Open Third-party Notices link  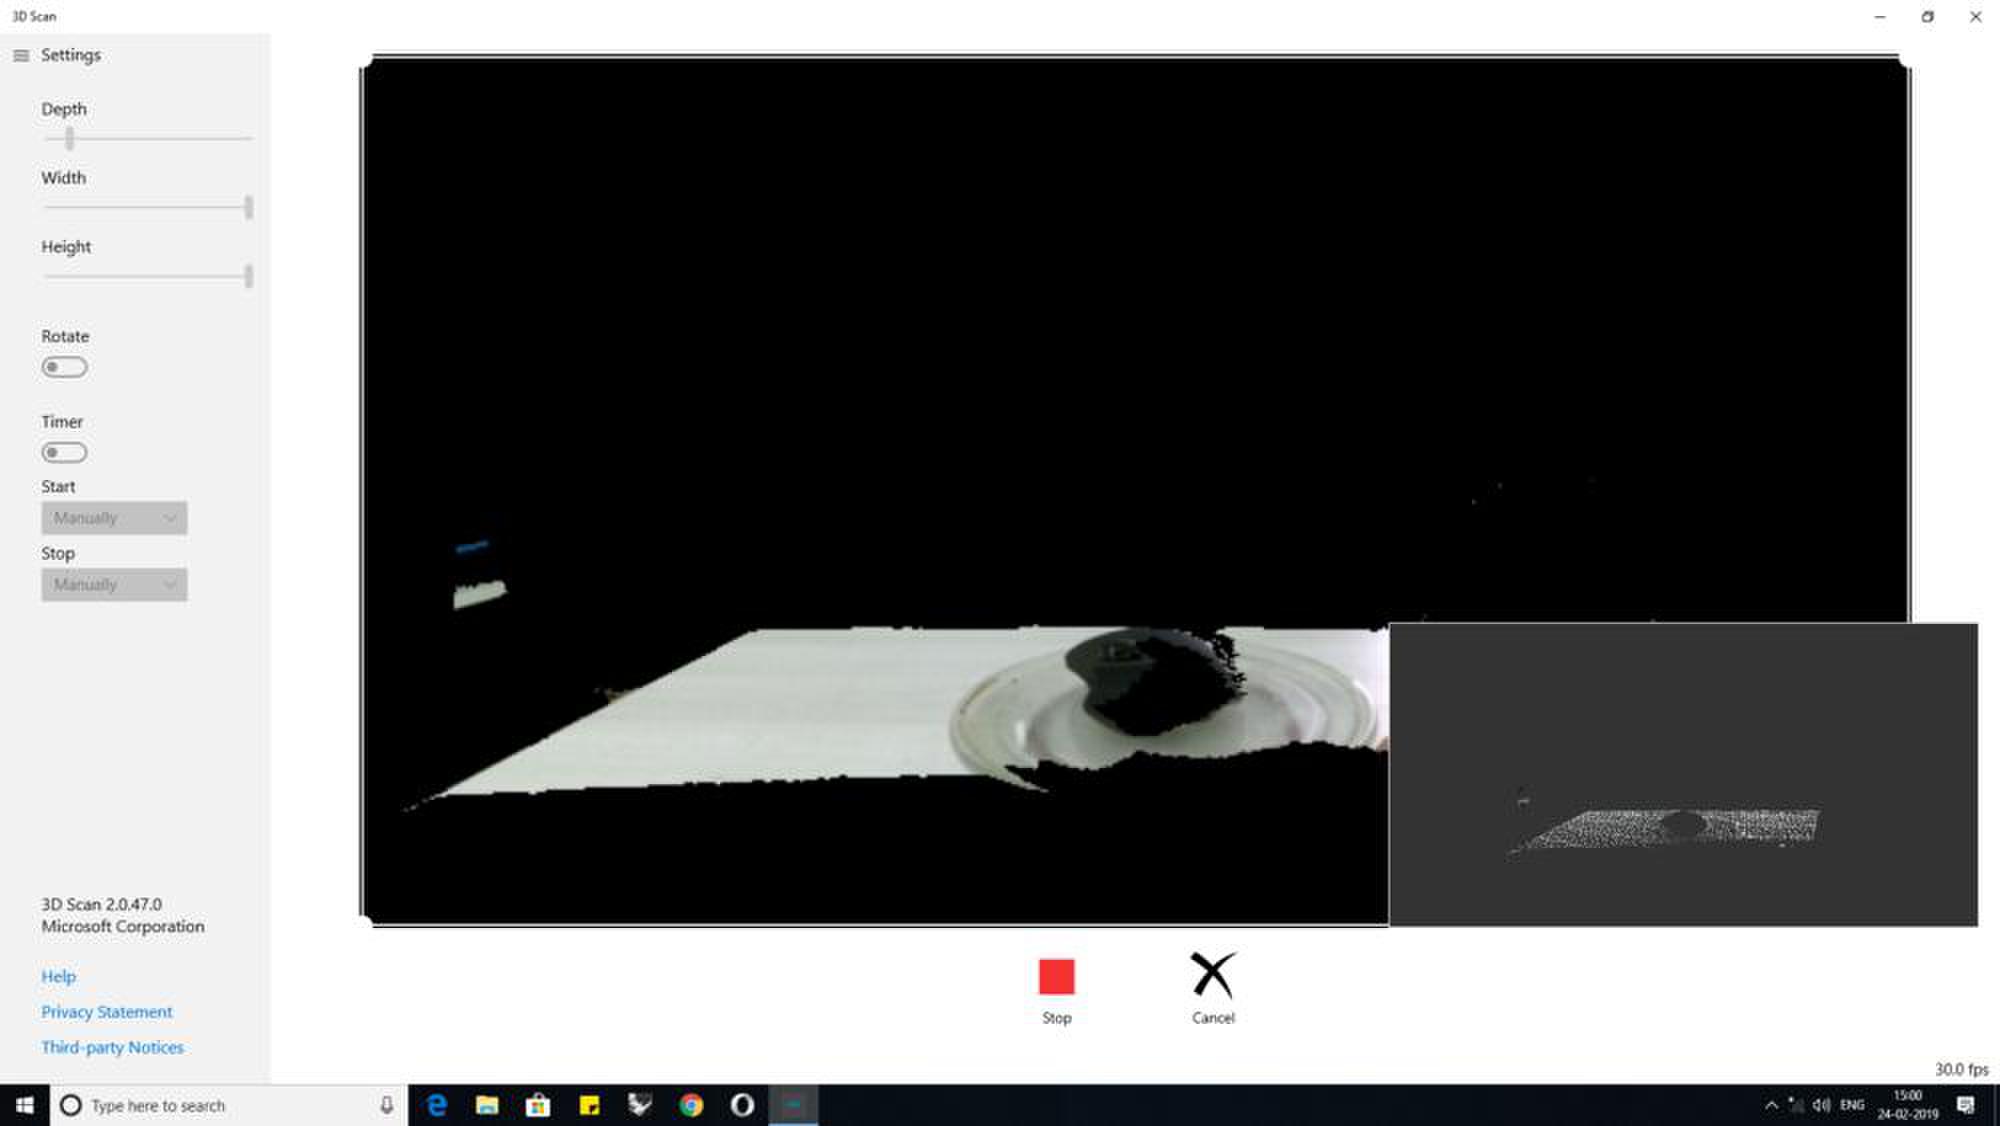point(112,1047)
